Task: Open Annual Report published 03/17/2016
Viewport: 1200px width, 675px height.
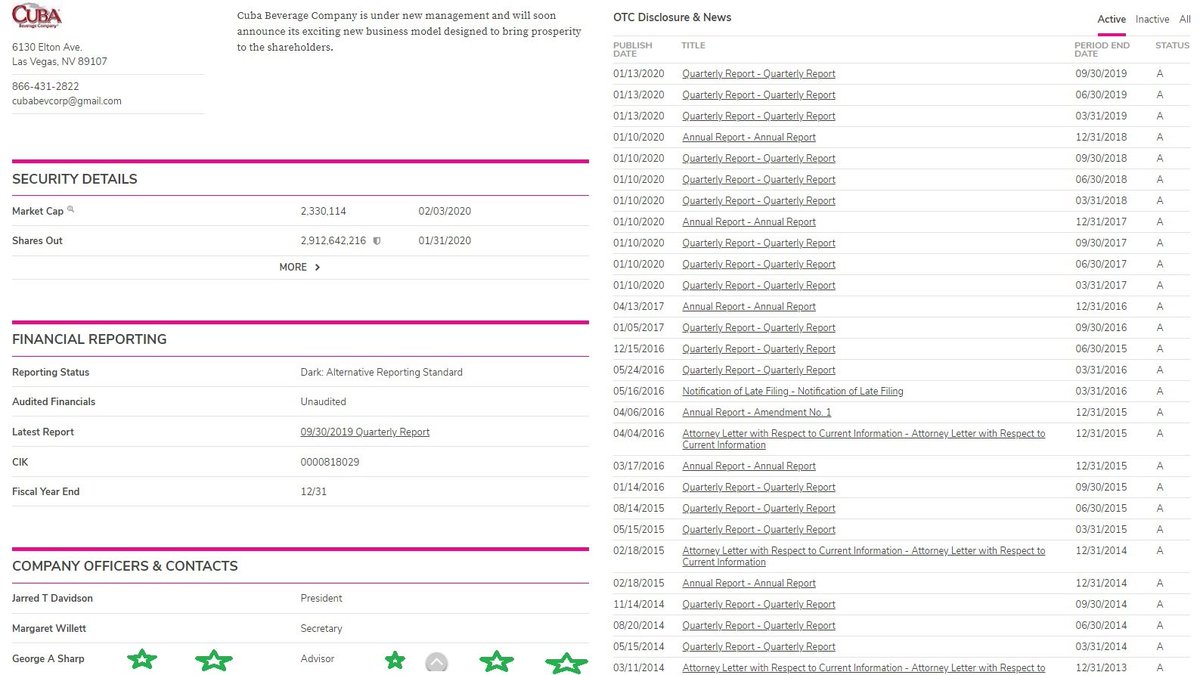Action: (x=749, y=466)
